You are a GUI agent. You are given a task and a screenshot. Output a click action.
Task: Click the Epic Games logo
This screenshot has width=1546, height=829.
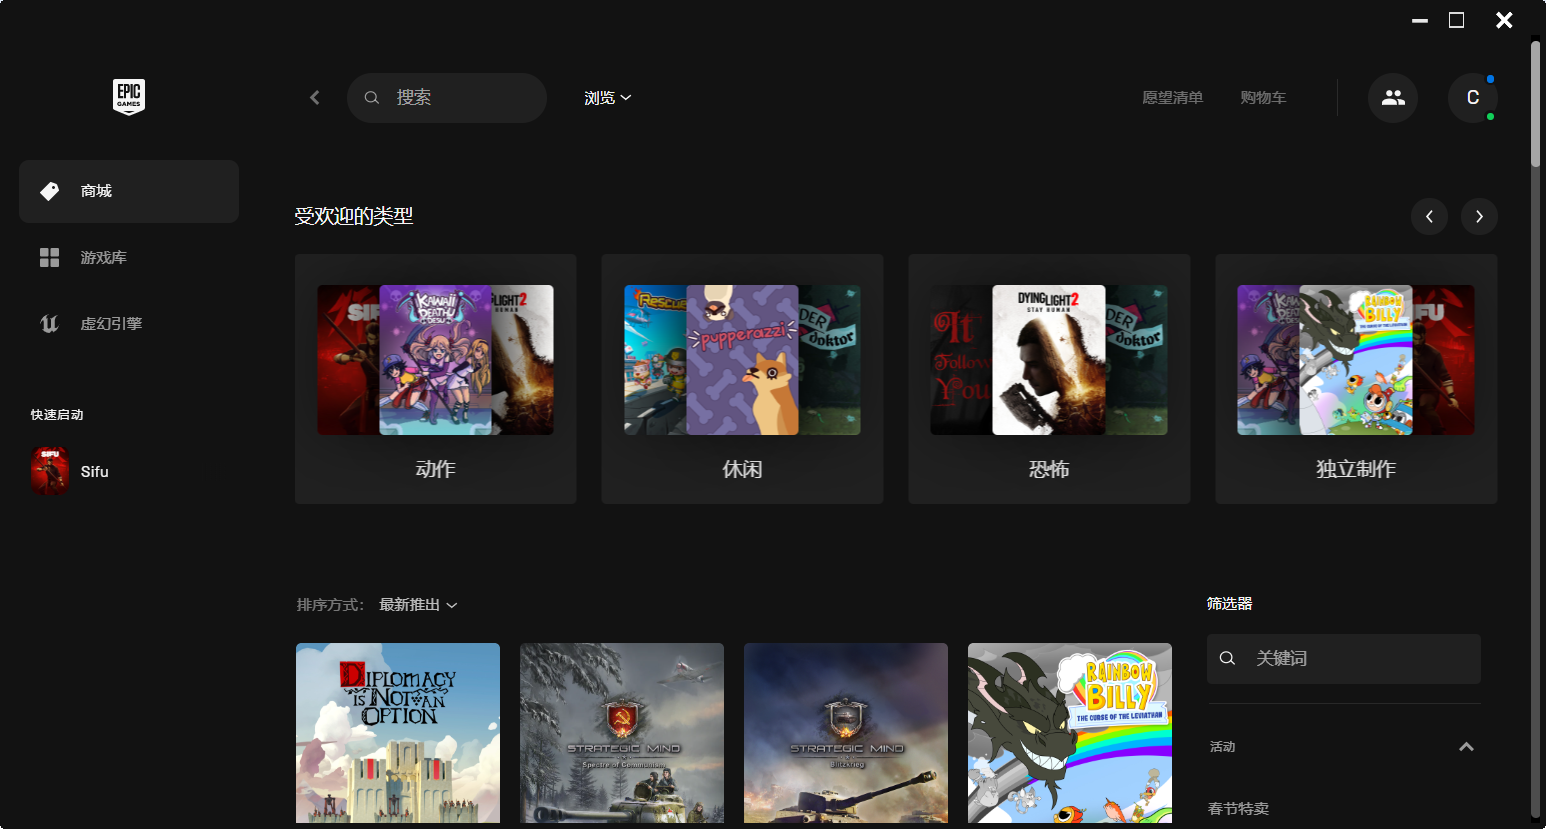pyautogui.click(x=129, y=97)
